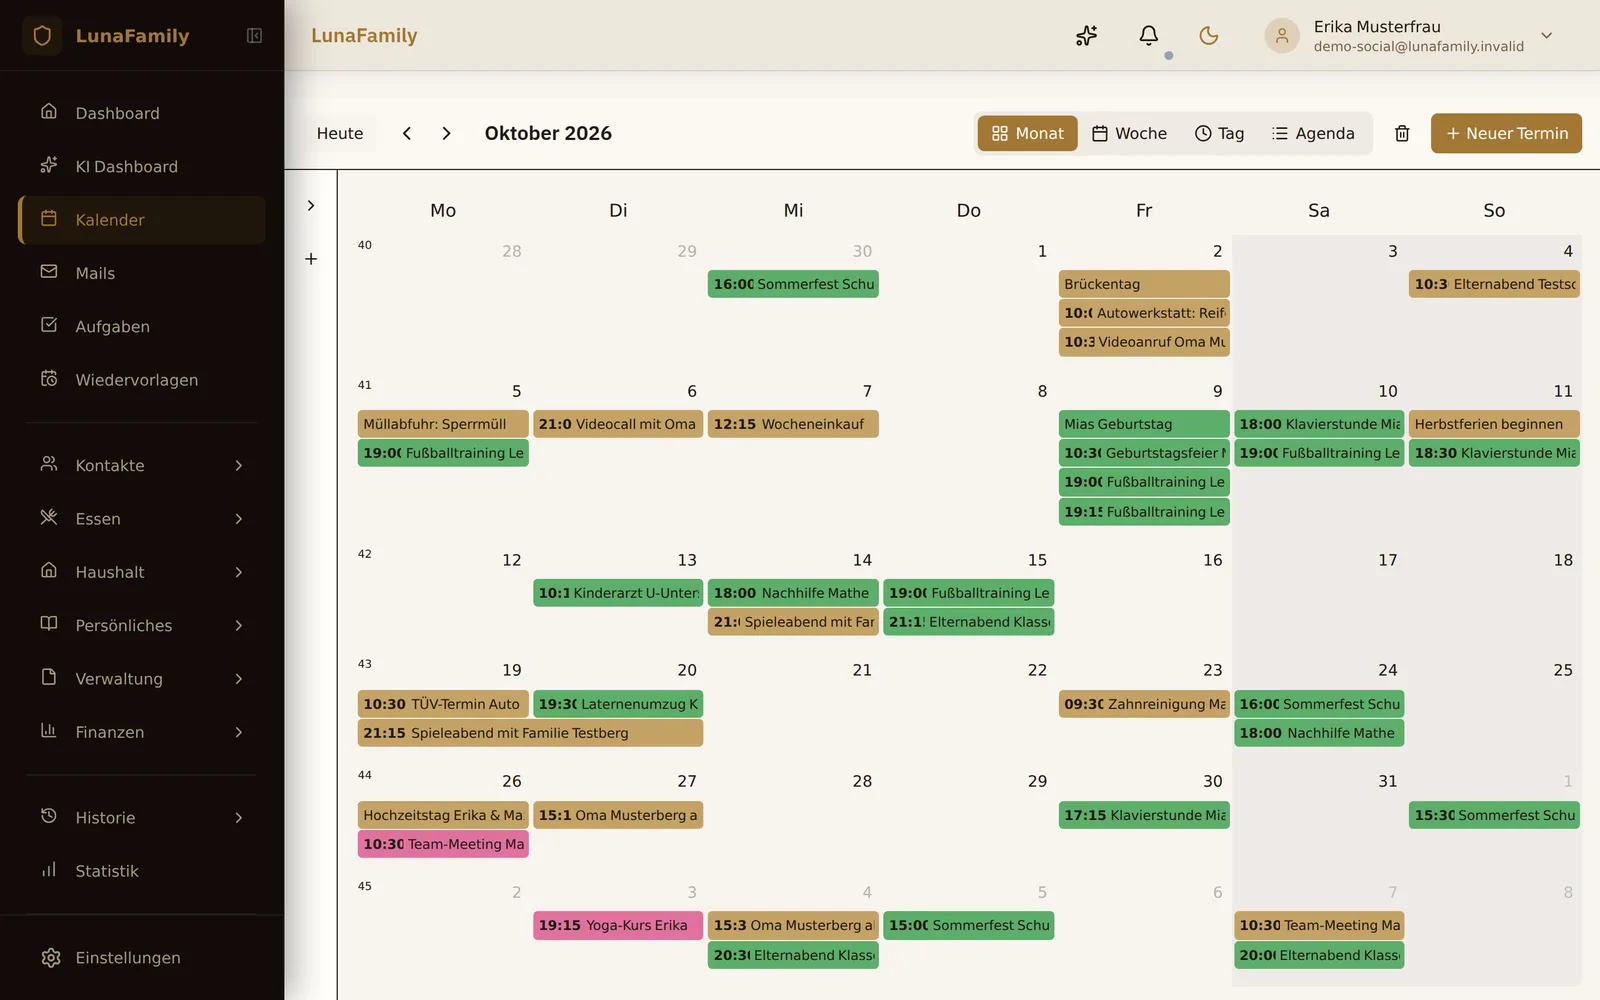This screenshot has width=1600, height=1000.
Task: Expand Haushalt submenu
Action: [x=142, y=572]
